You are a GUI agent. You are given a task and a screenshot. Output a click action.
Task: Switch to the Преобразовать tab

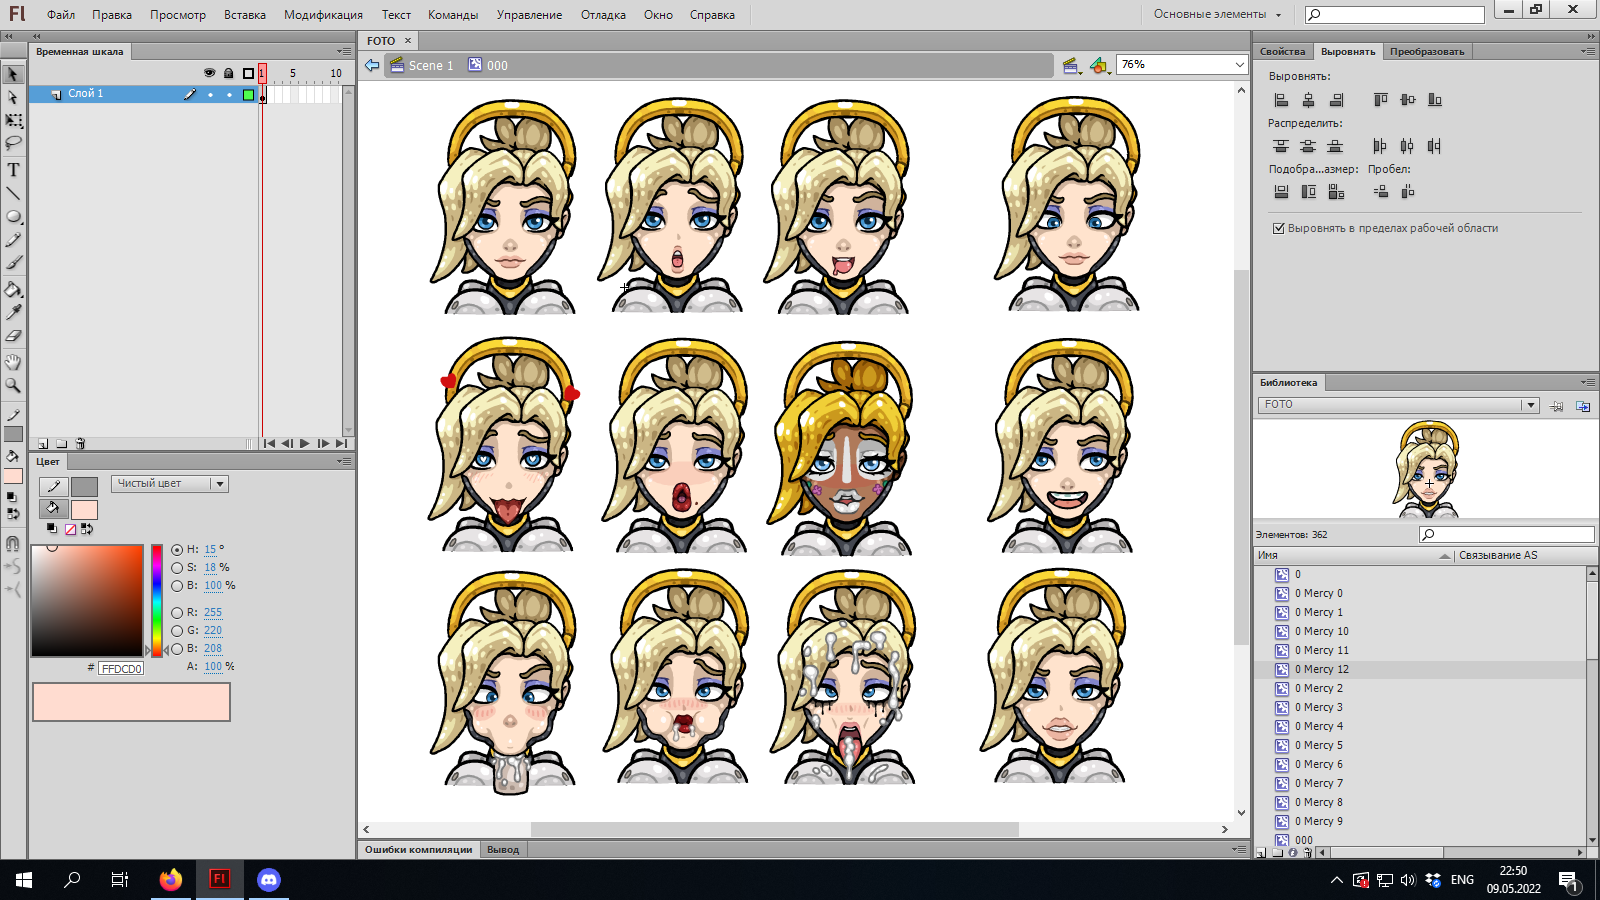[x=1427, y=51]
